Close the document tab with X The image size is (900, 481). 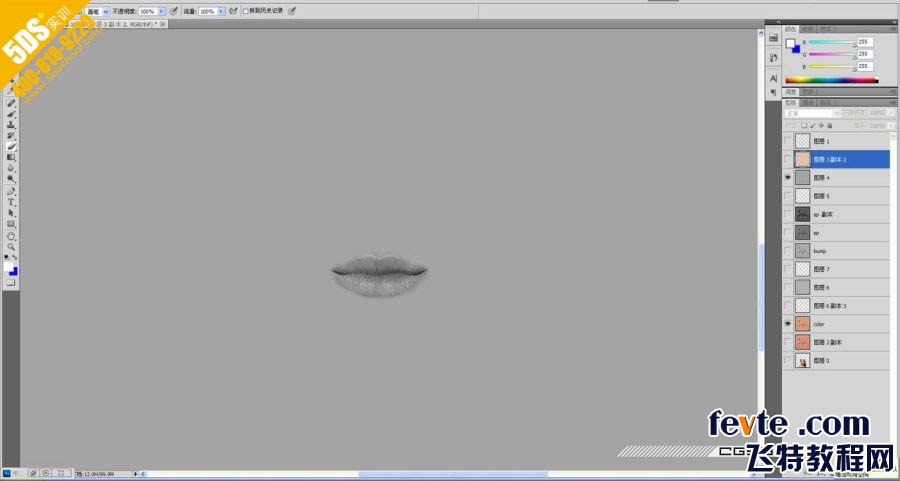[164, 24]
